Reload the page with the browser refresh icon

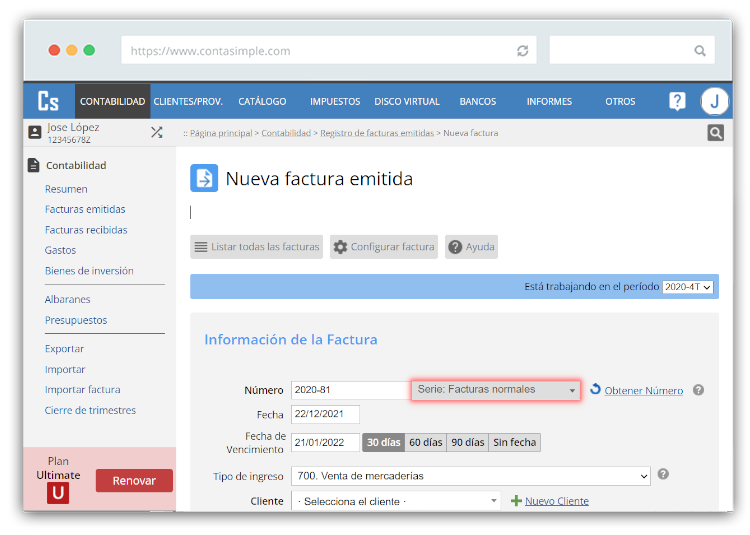(x=522, y=51)
